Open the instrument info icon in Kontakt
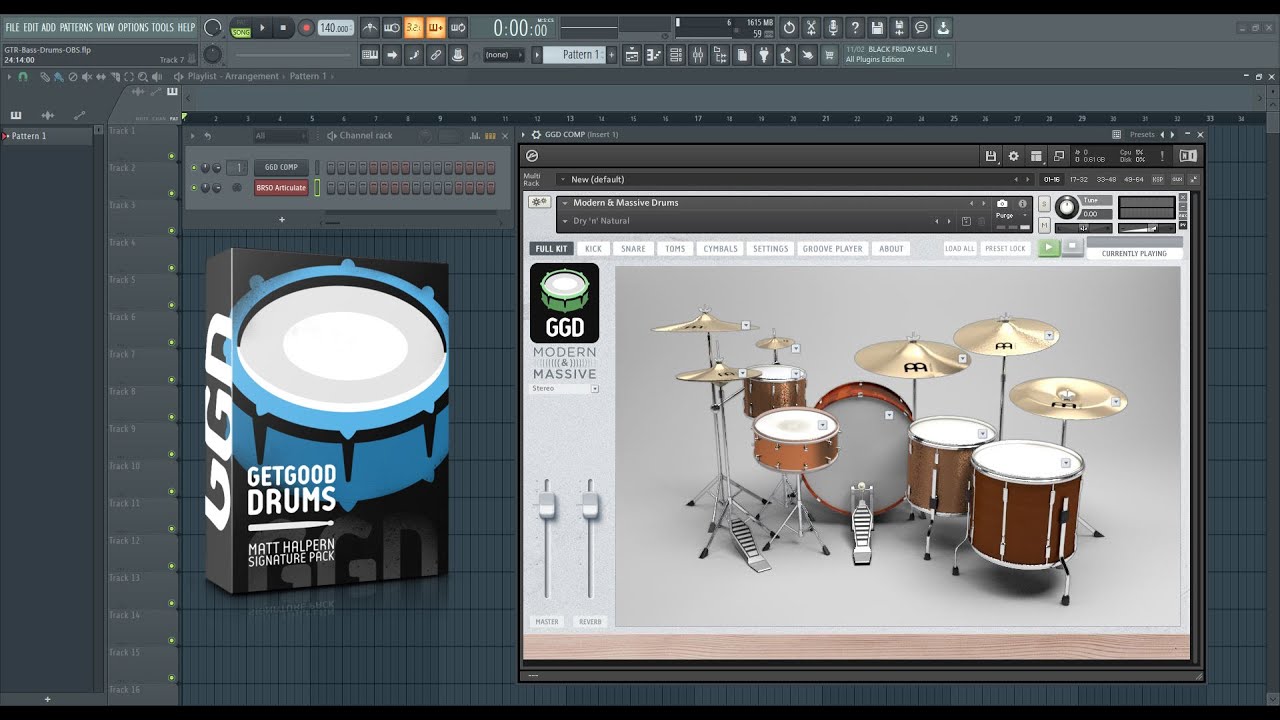 pyautogui.click(x=1022, y=203)
